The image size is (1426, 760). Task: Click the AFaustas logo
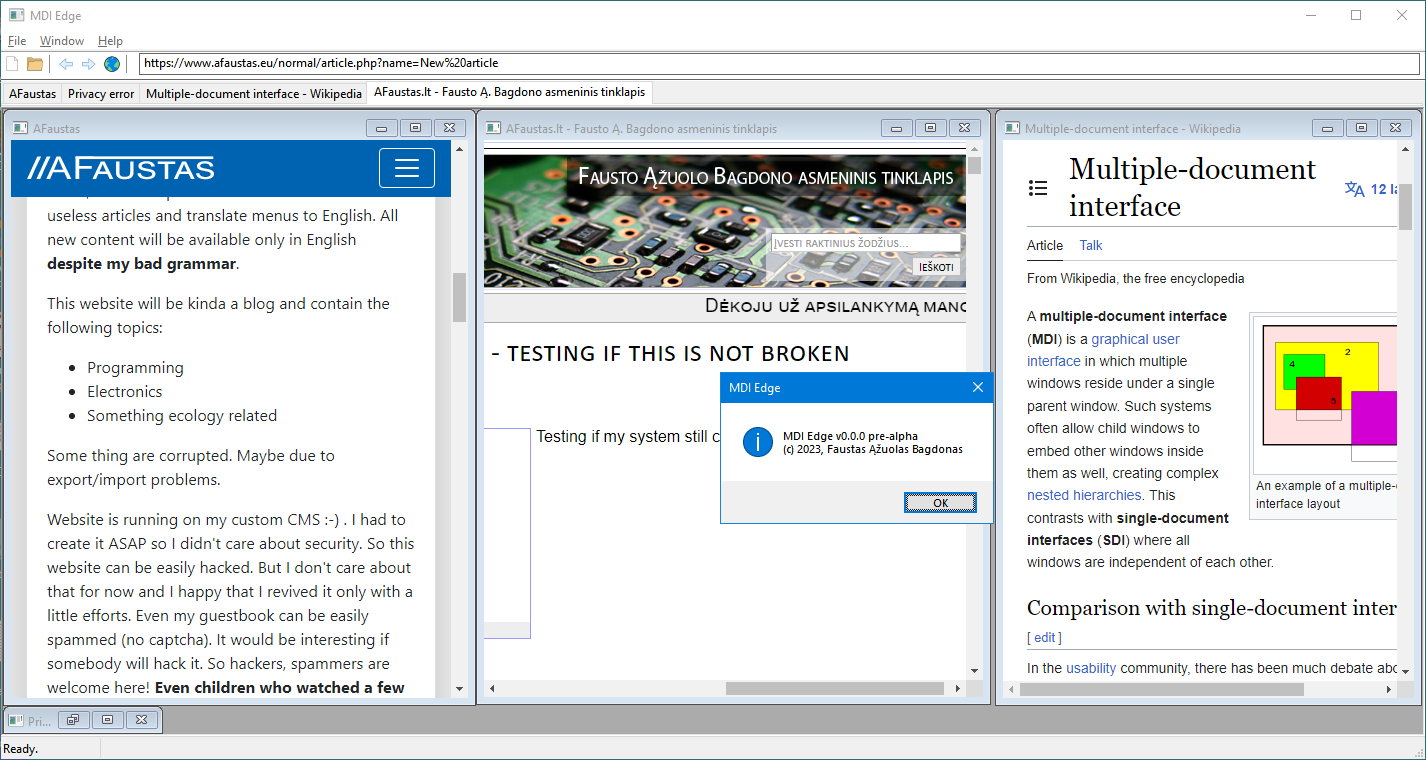coord(121,168)
